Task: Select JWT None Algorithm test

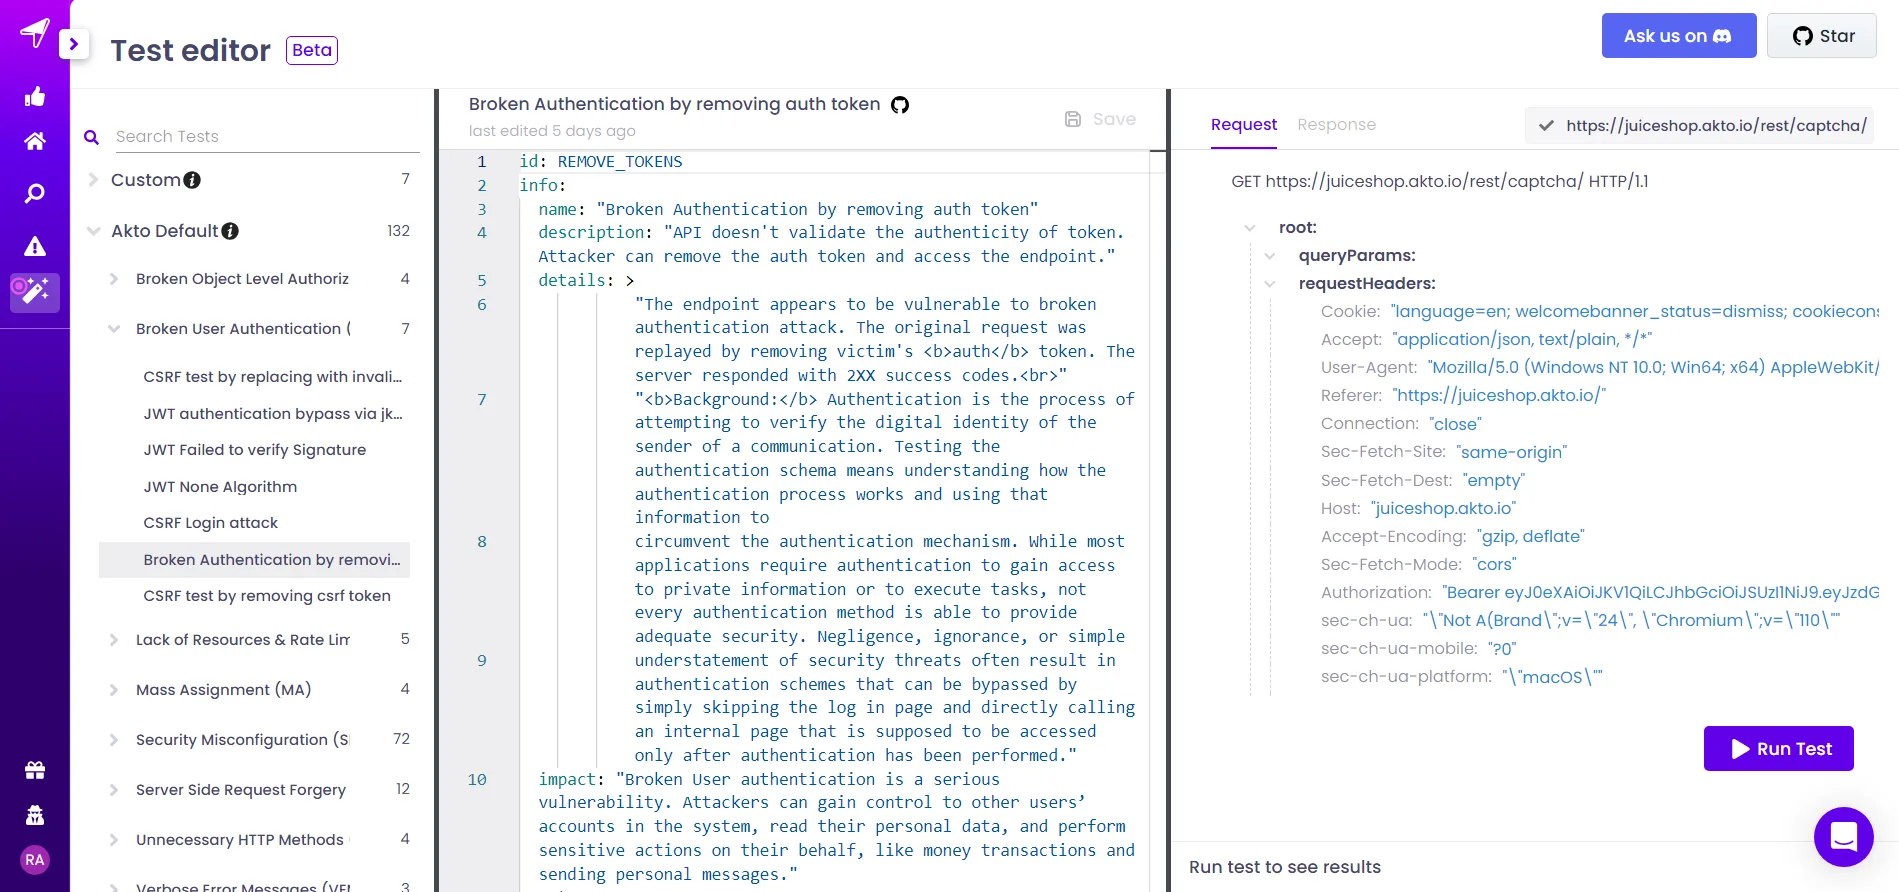Action: (x=220, y=487)
